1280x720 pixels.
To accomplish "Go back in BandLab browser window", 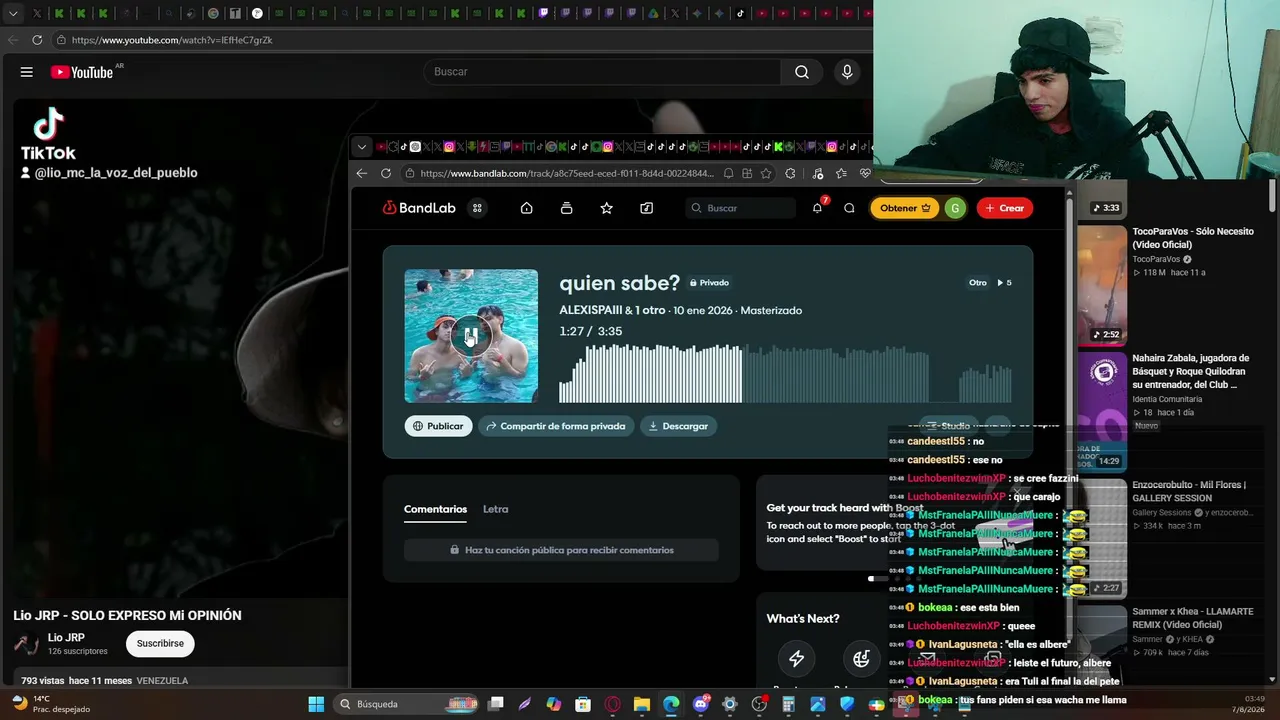I will [x=362, y=173].
